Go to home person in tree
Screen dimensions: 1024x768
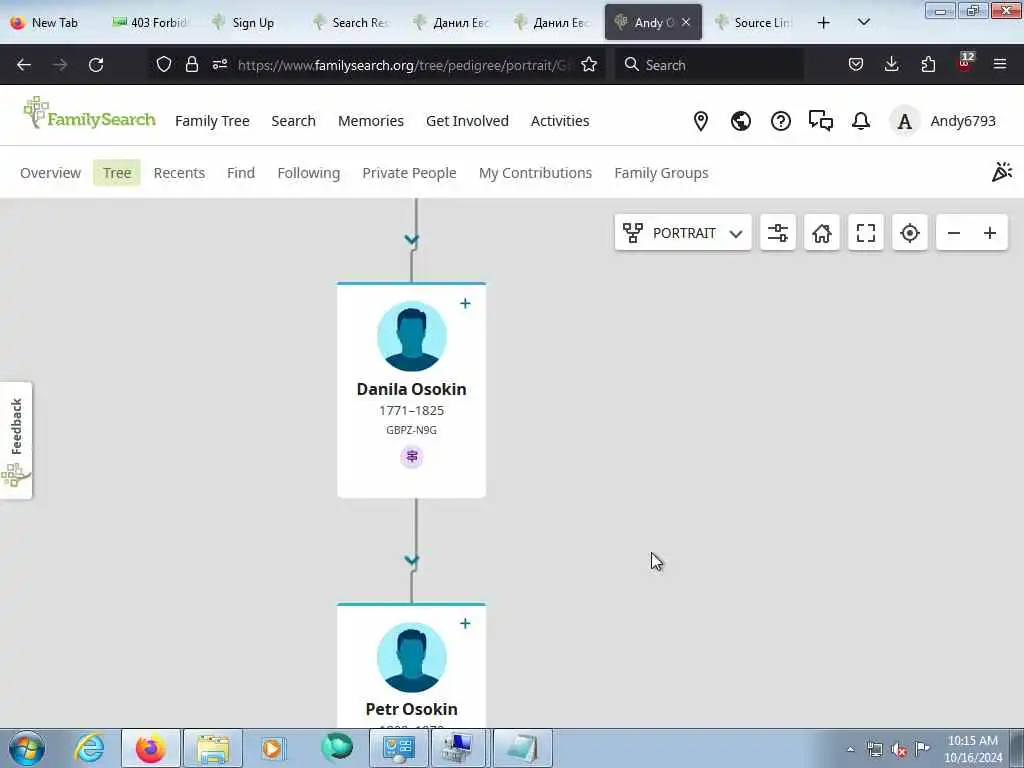(822, 232)
